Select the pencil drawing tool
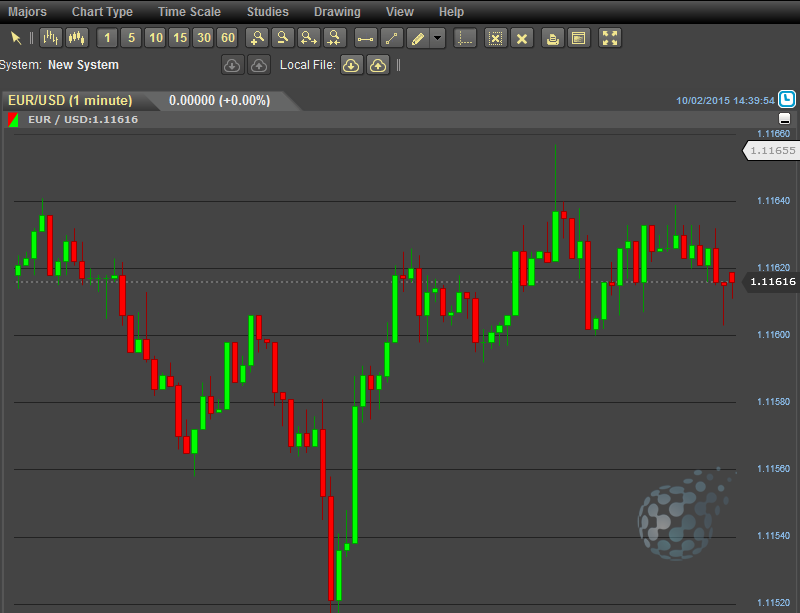Screen dimensions: 800x613 click(418, 38)
